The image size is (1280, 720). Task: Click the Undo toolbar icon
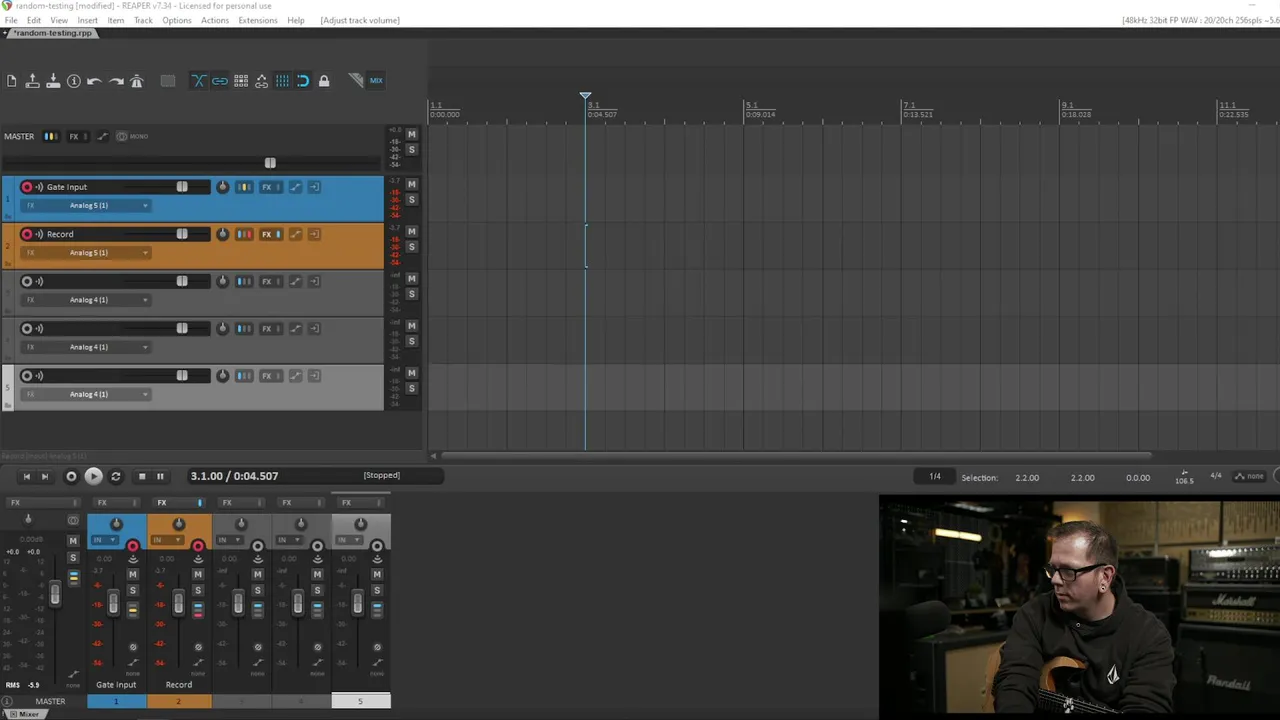(x=94, y=81)
